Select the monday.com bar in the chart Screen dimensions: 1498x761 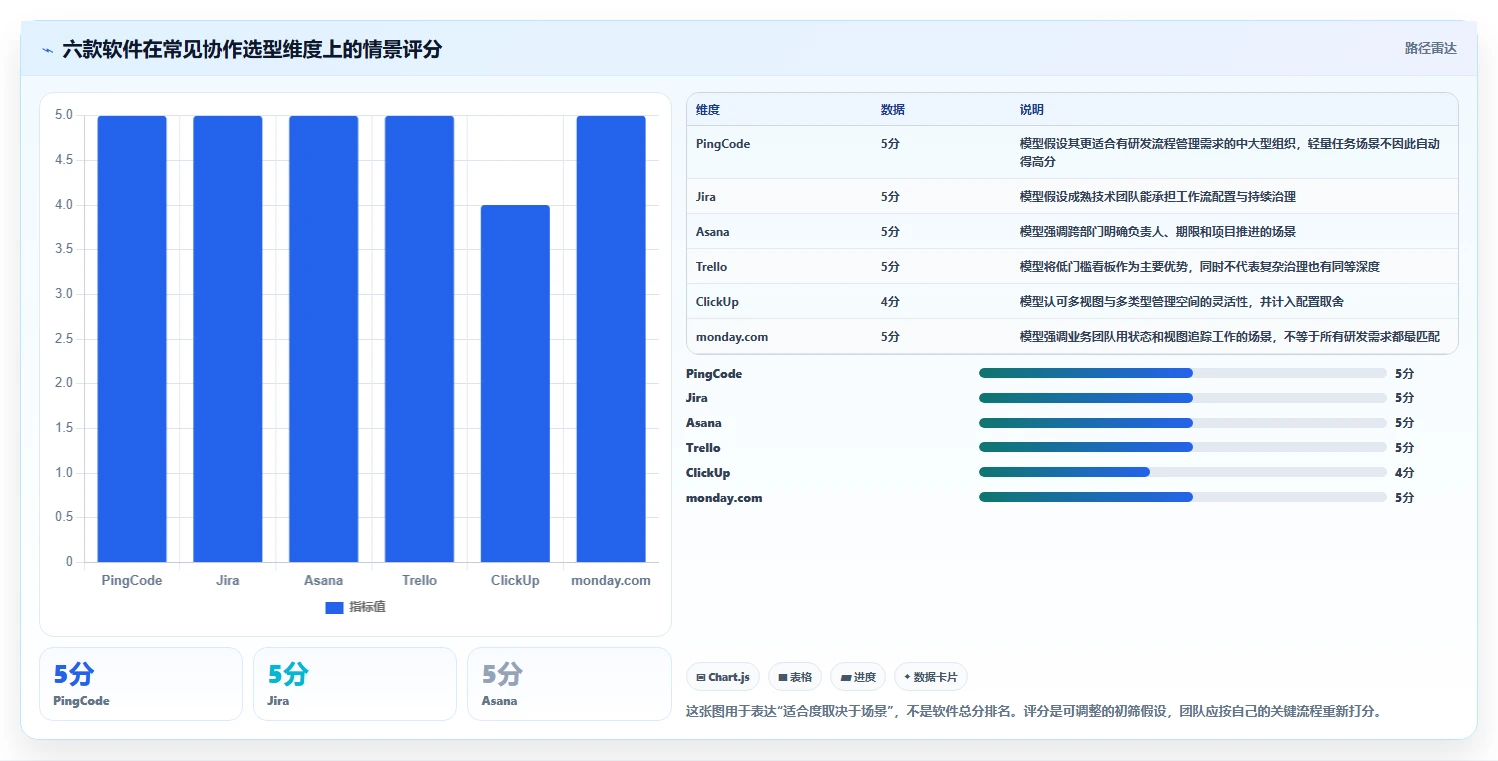pyautogui.click(x=611, y=339)
